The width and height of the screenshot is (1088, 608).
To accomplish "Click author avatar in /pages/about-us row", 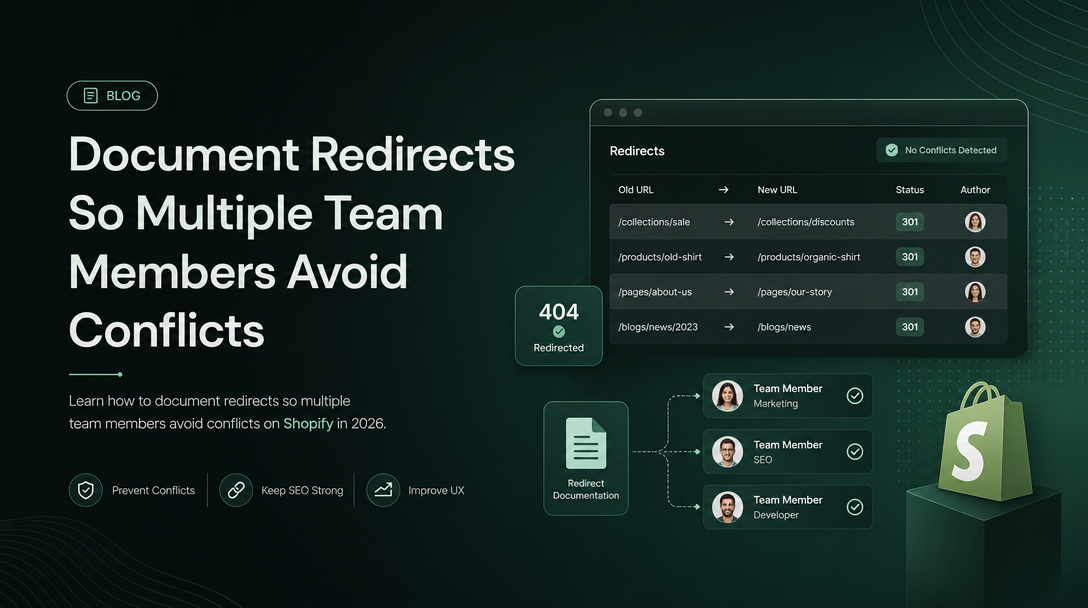I will [975, 292].
